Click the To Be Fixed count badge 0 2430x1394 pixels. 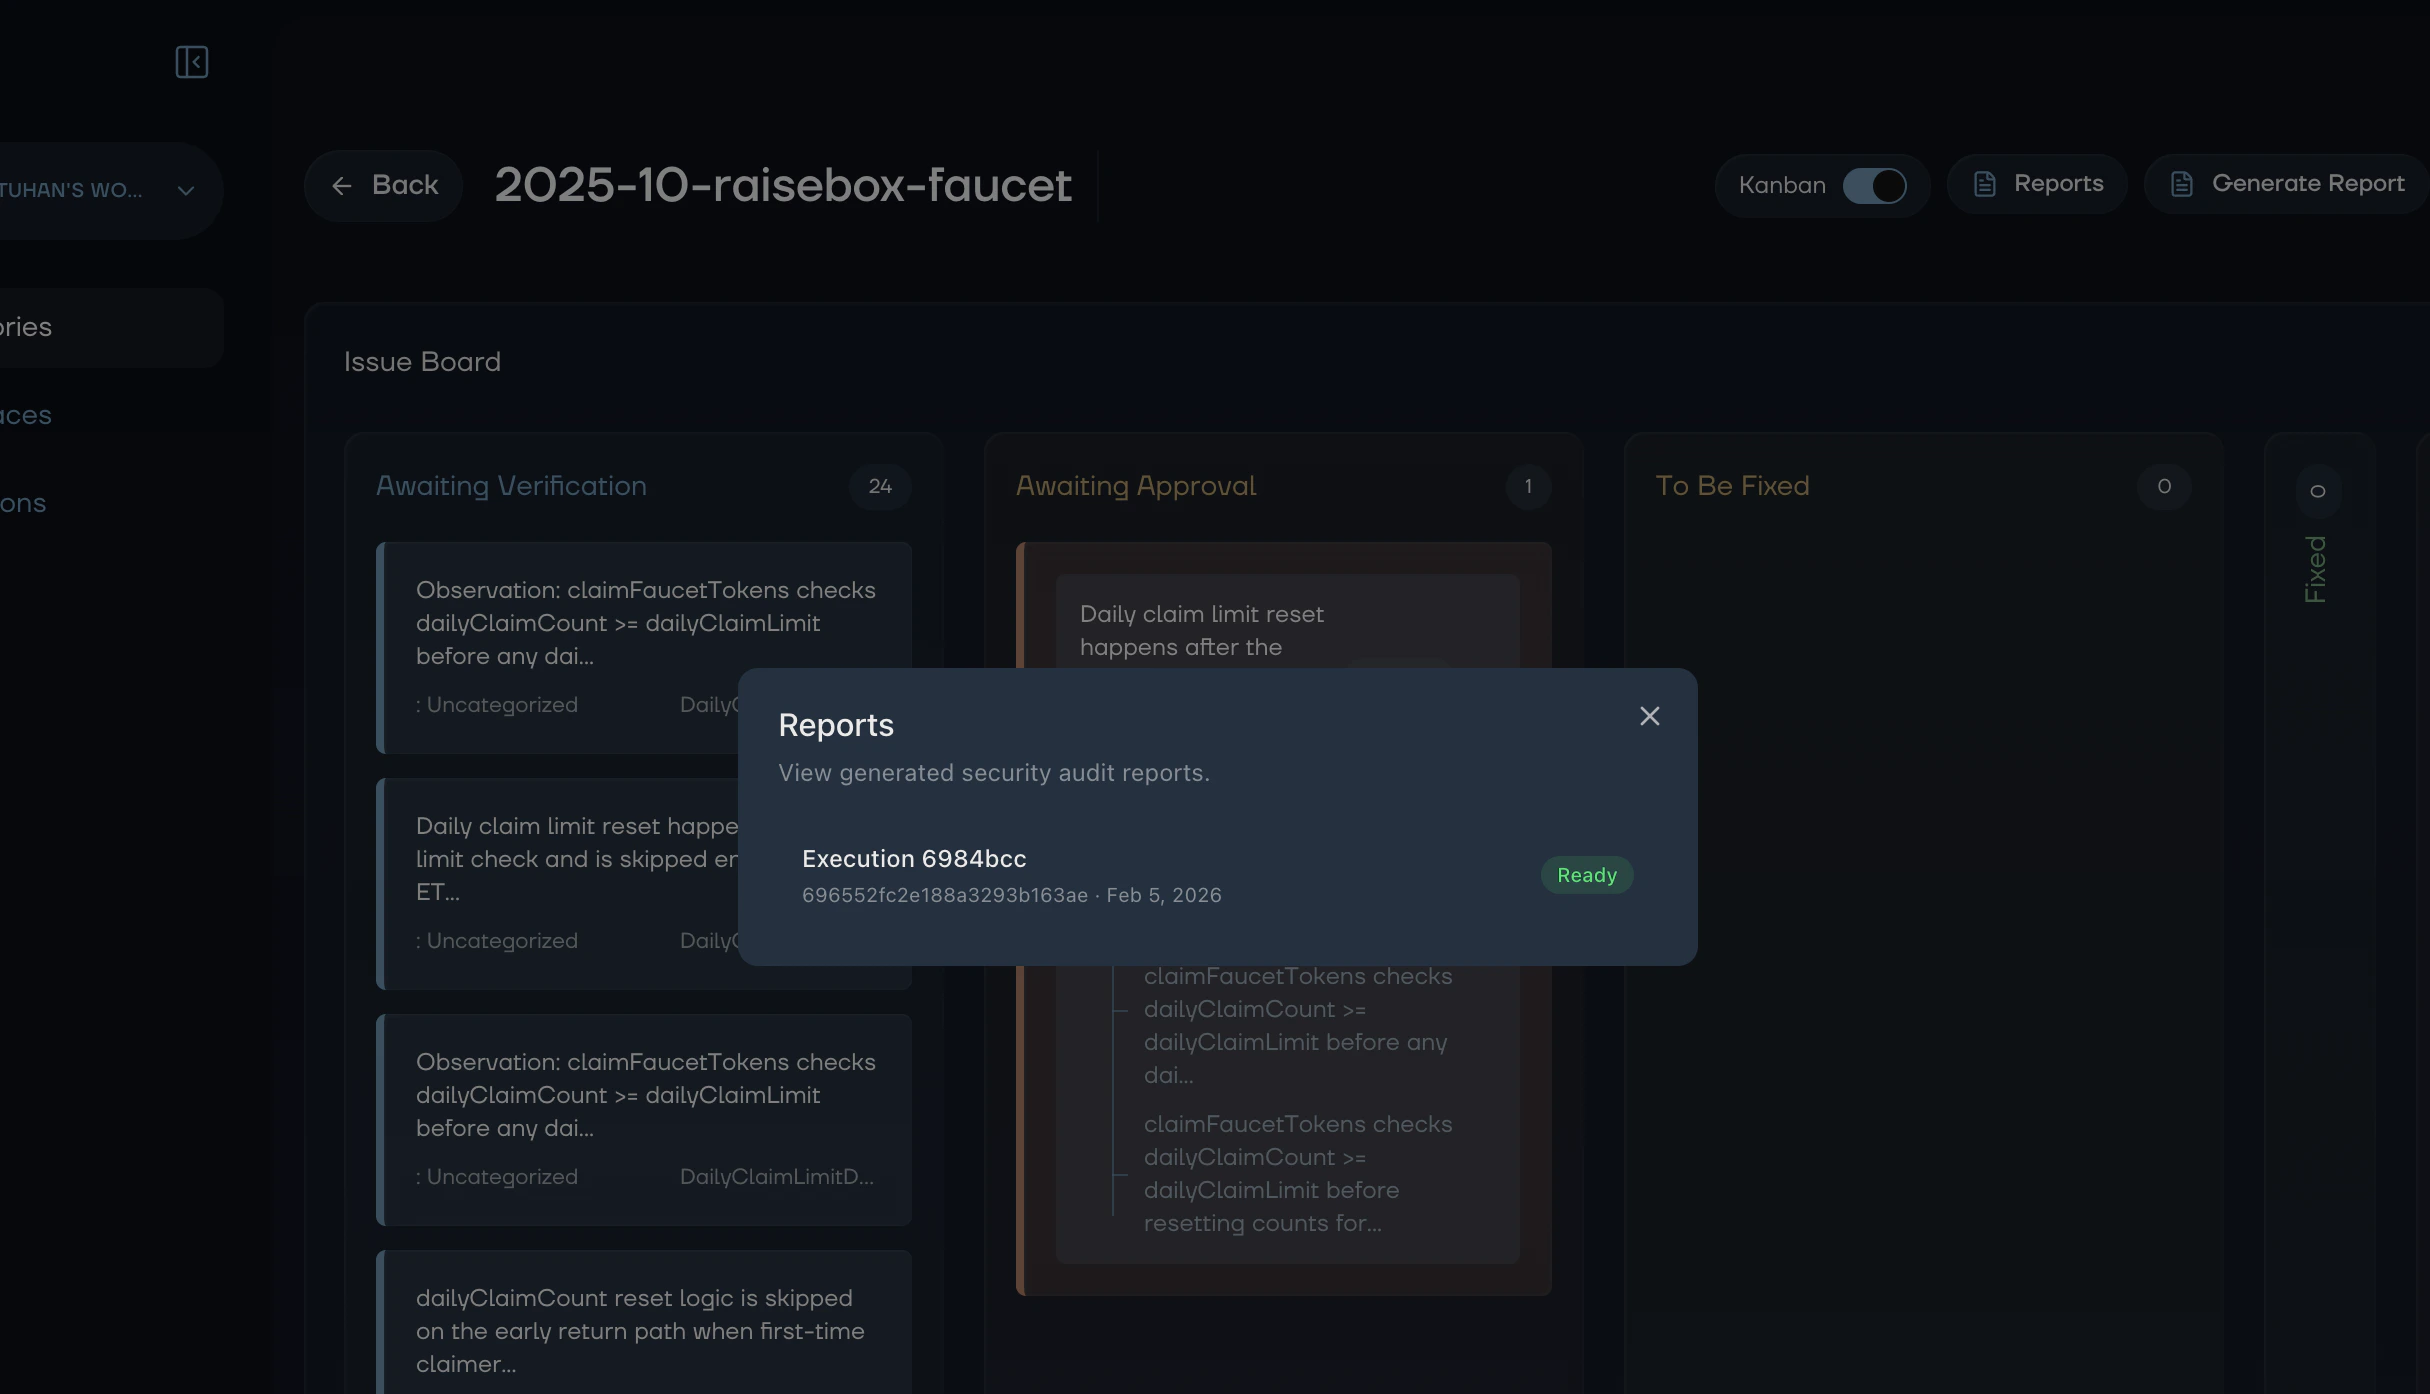[x=2164, y=487]
